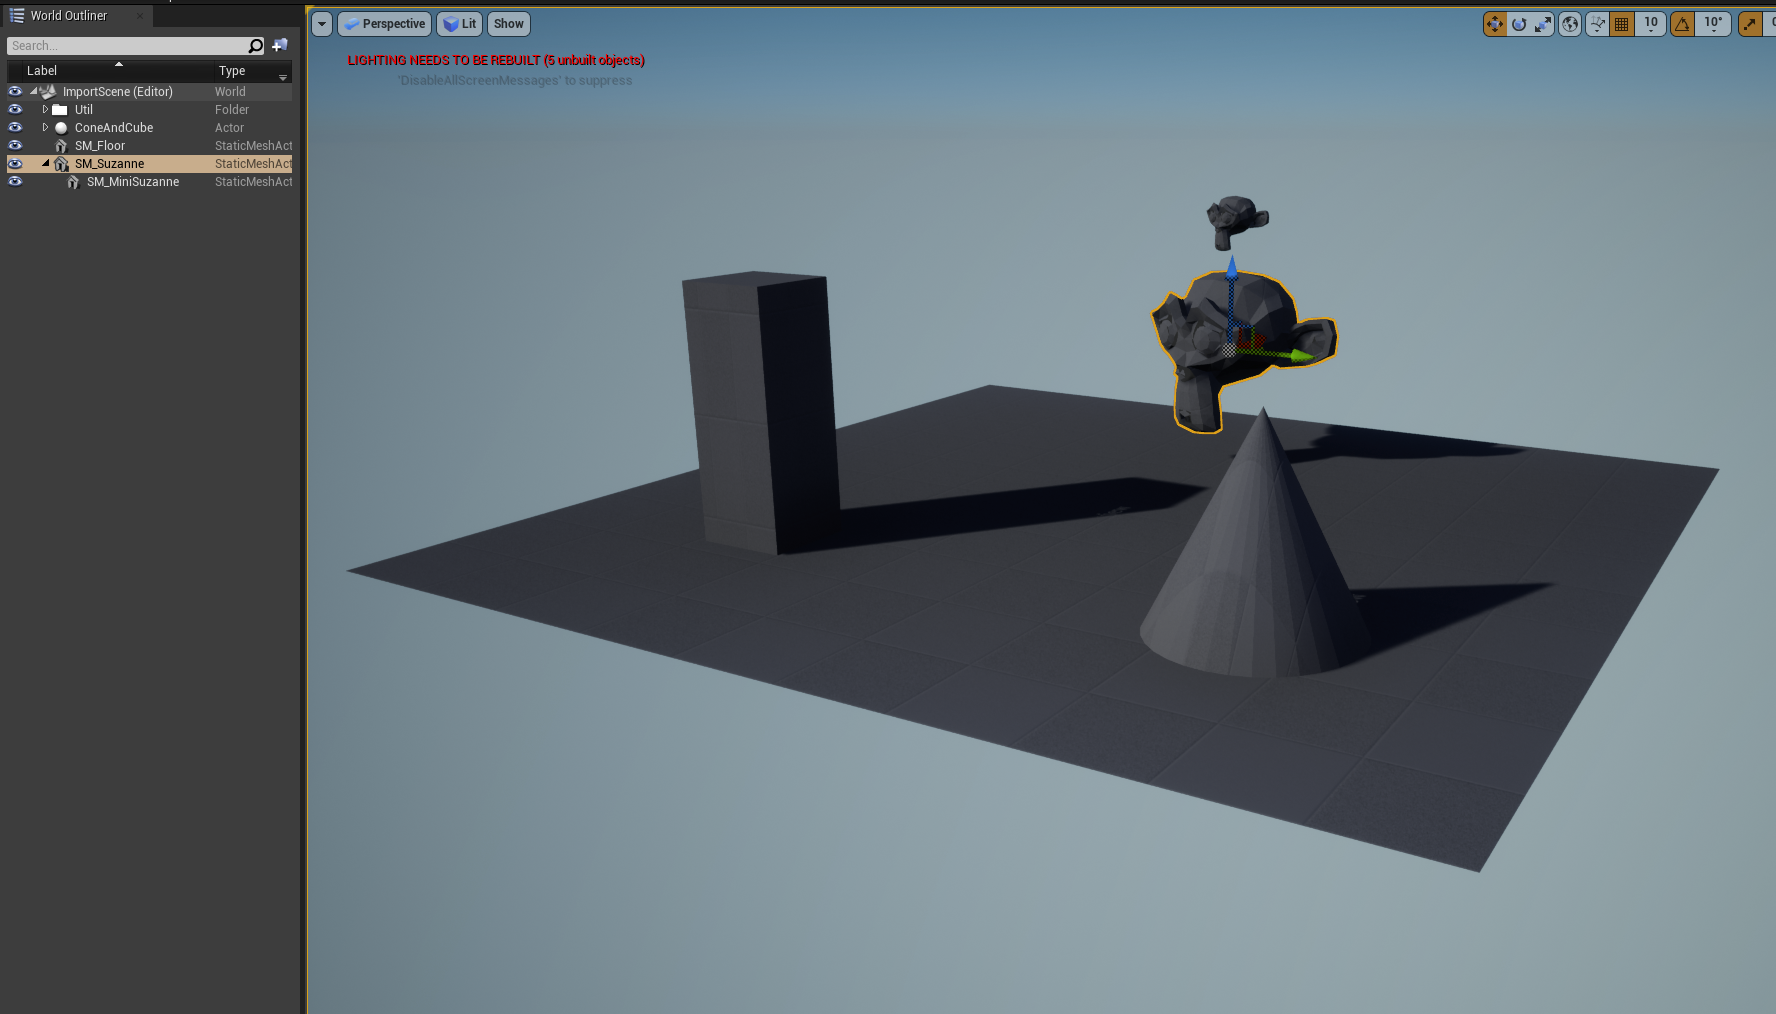Viewport: 1776px width, 1014px height.
Task: Create a new folder in outliner
Action: (280, 45)
